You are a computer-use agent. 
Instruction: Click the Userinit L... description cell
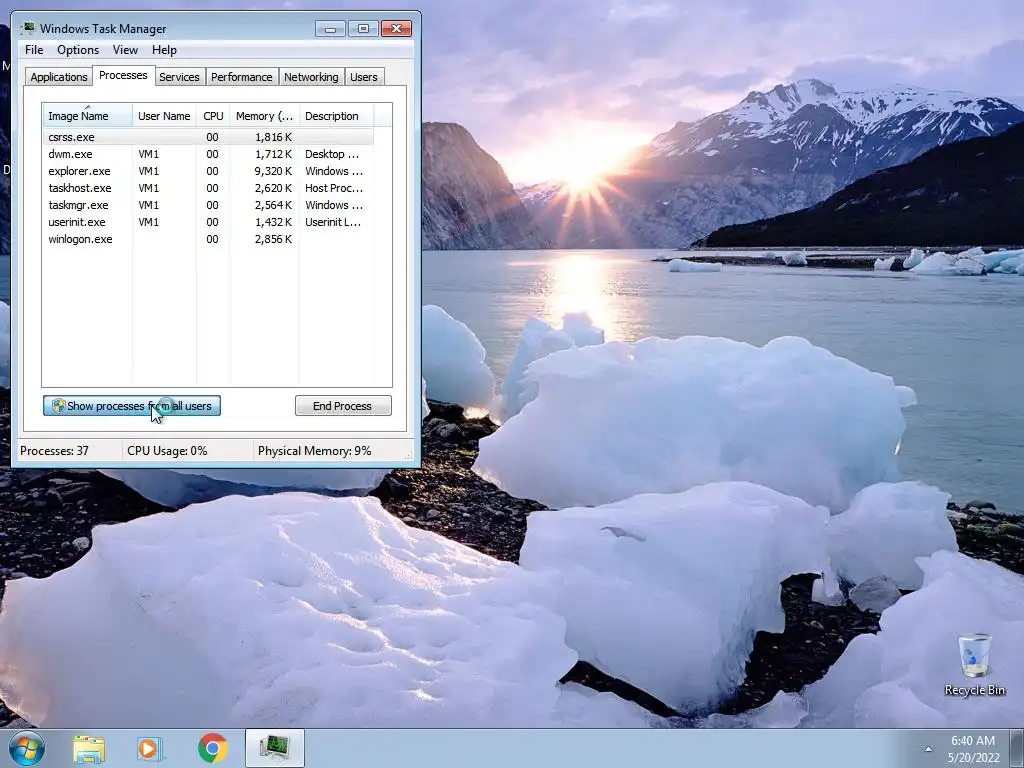tap(333, 222)
